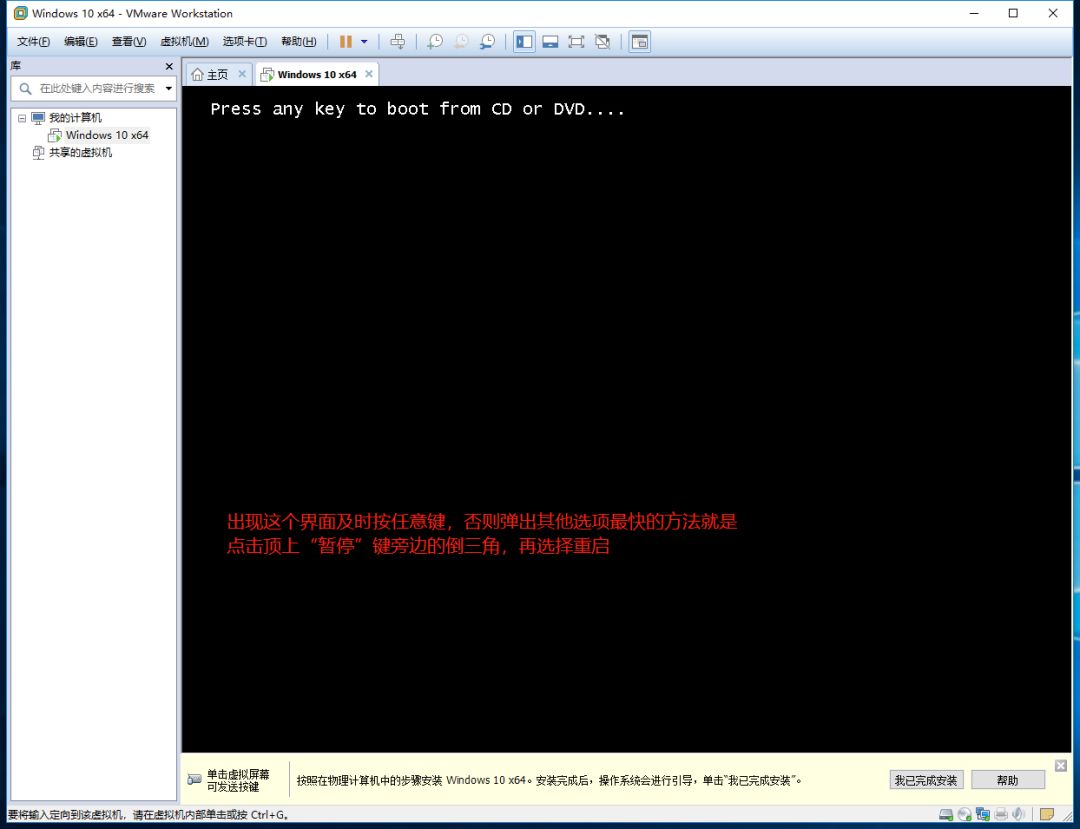The height and width of the screenshot is (829, 1080).
Task: Toggle the library sidebar view icon
Action: click(524, 42)
